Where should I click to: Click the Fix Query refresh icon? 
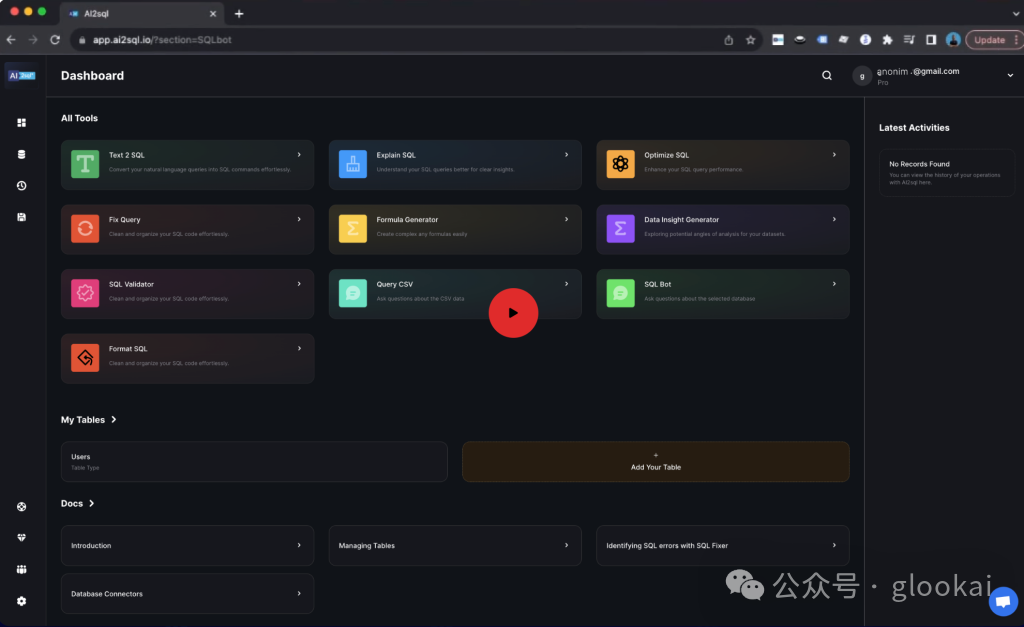pyautogui.click(x=85, y=229)
